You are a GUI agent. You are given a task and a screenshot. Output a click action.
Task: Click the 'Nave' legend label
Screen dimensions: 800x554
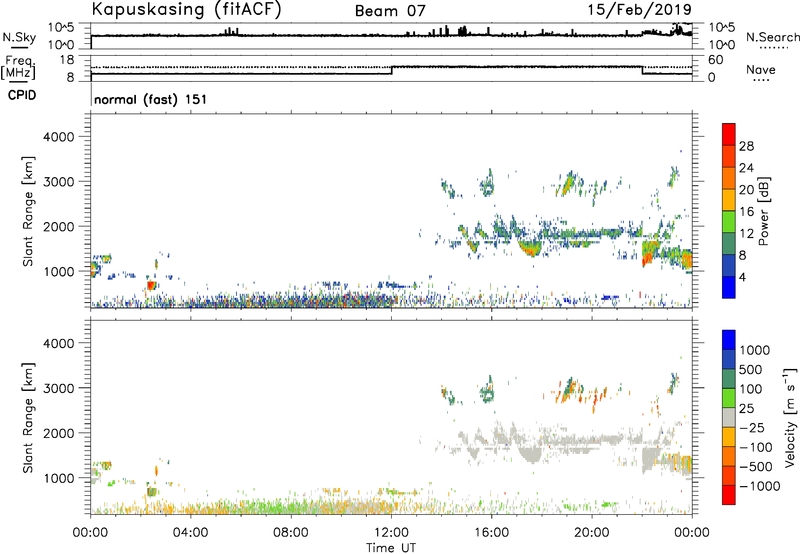point(761,70)
